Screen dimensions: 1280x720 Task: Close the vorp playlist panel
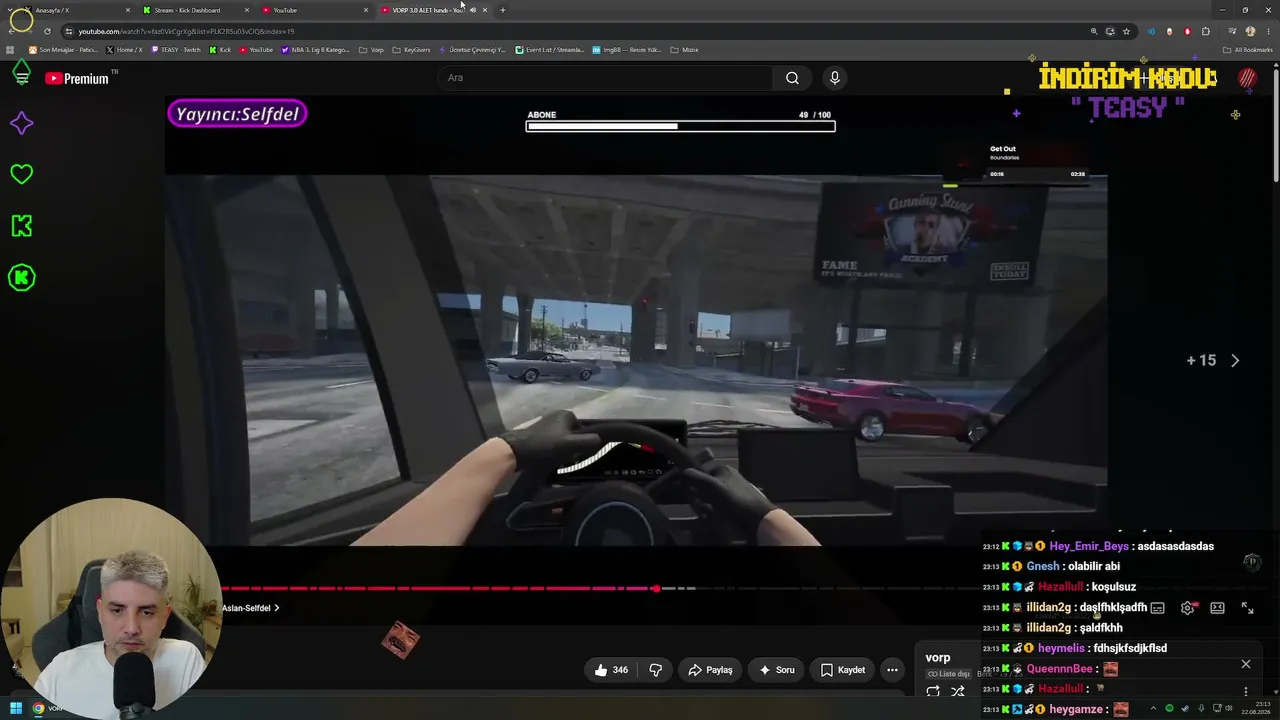click(x=1246, y=664)
